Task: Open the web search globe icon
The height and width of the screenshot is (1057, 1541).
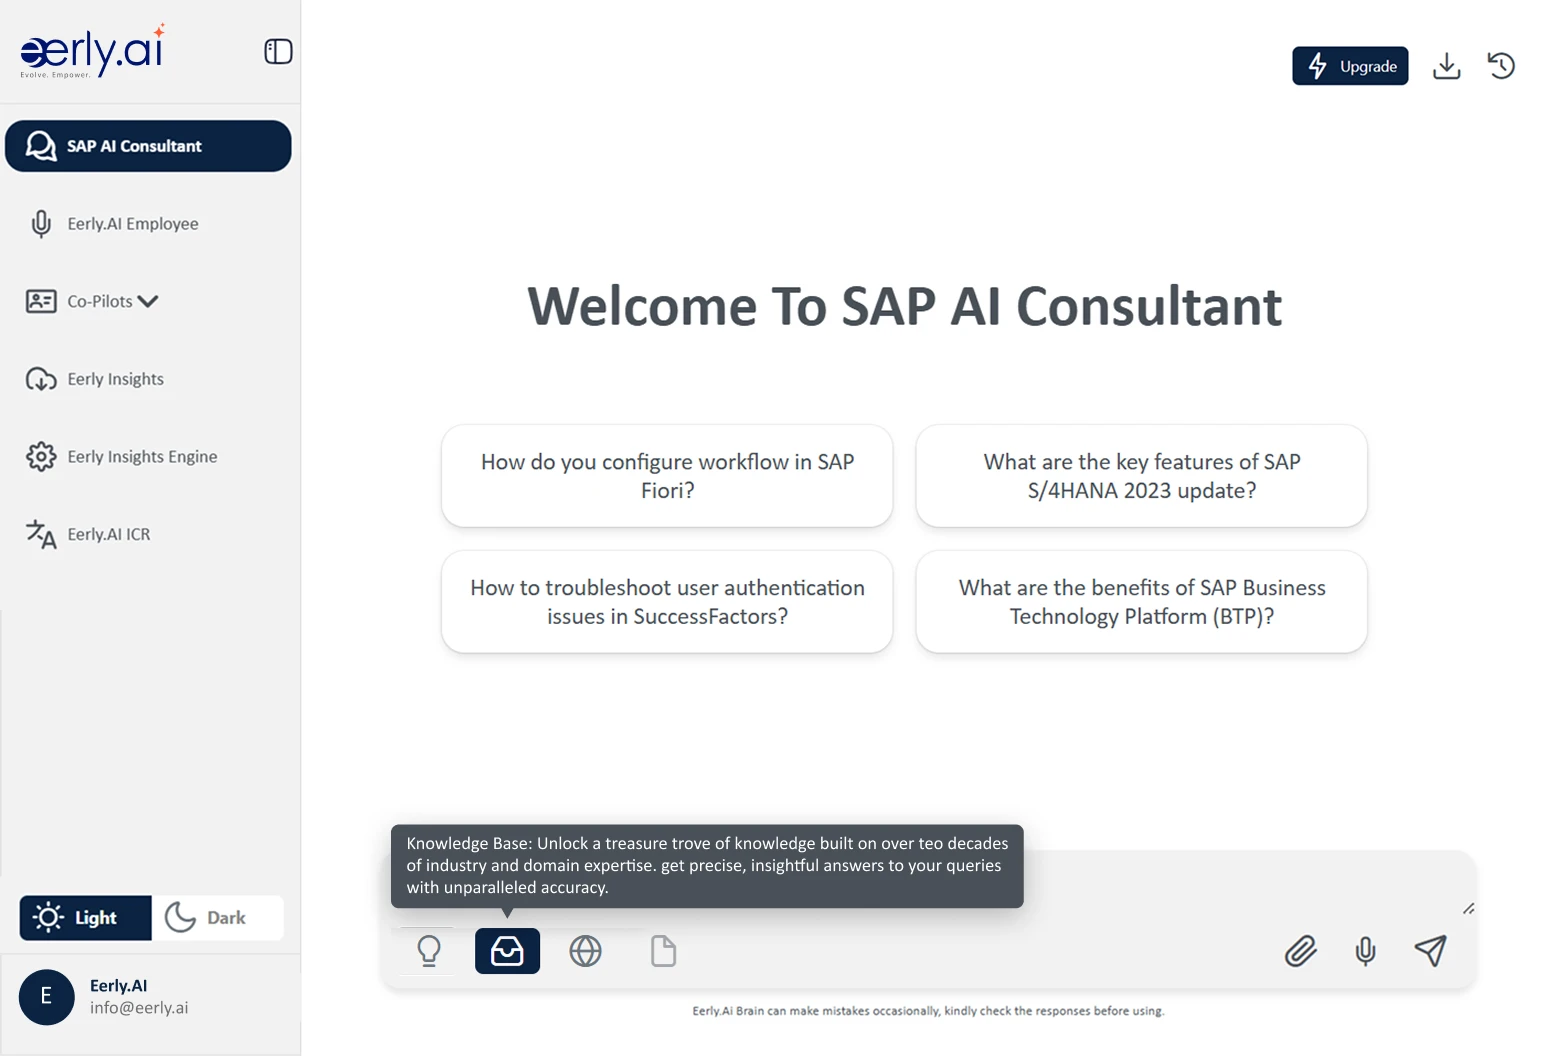Action: pyautogui.click(x=585, y=951)
